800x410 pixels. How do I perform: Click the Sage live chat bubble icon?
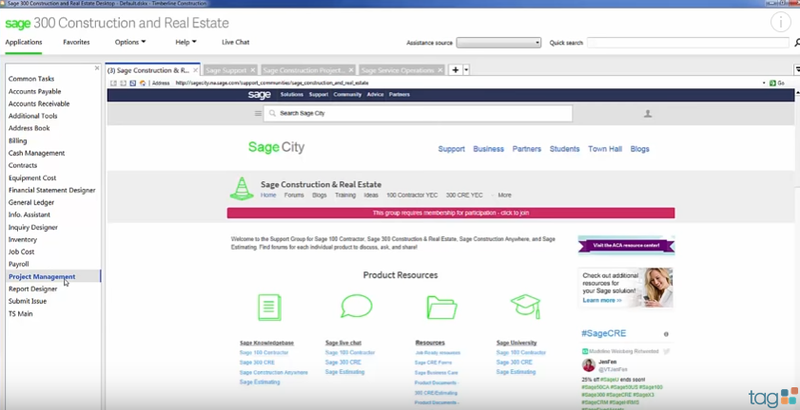356,306
